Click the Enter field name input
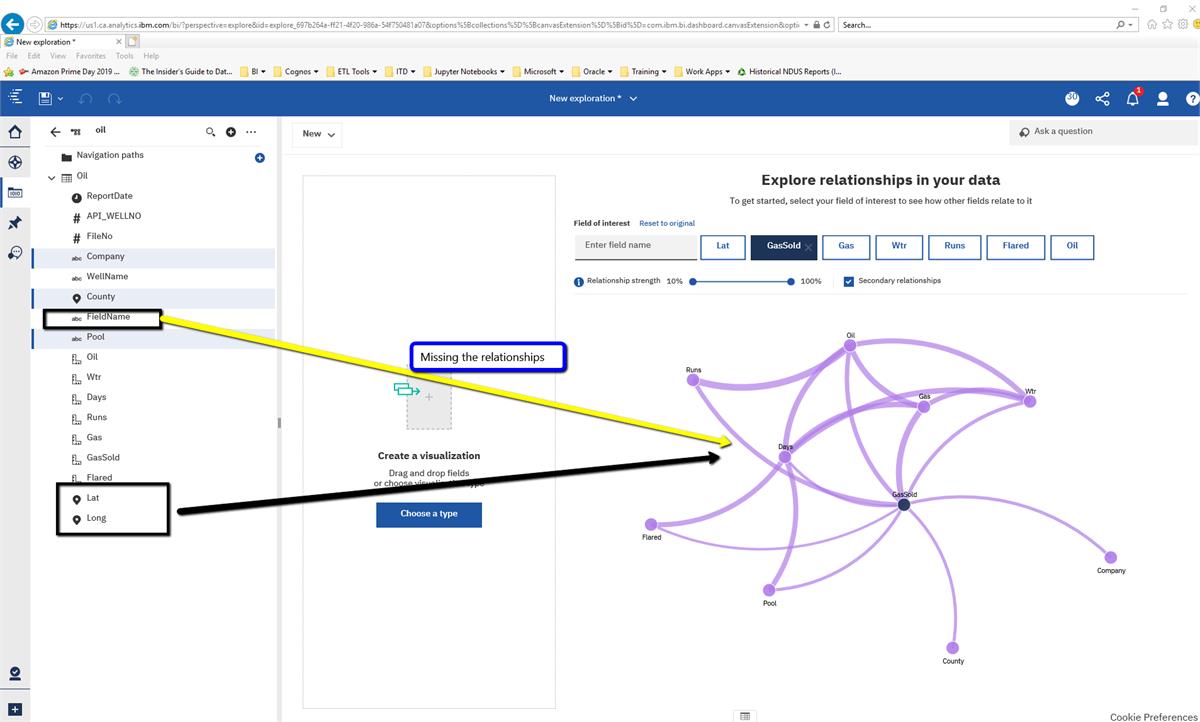The image size is (1200, 722). [636, 246]
